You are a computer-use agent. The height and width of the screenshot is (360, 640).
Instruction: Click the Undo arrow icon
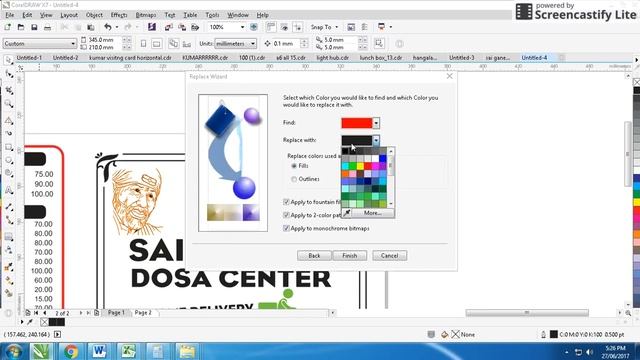point(108,27)
